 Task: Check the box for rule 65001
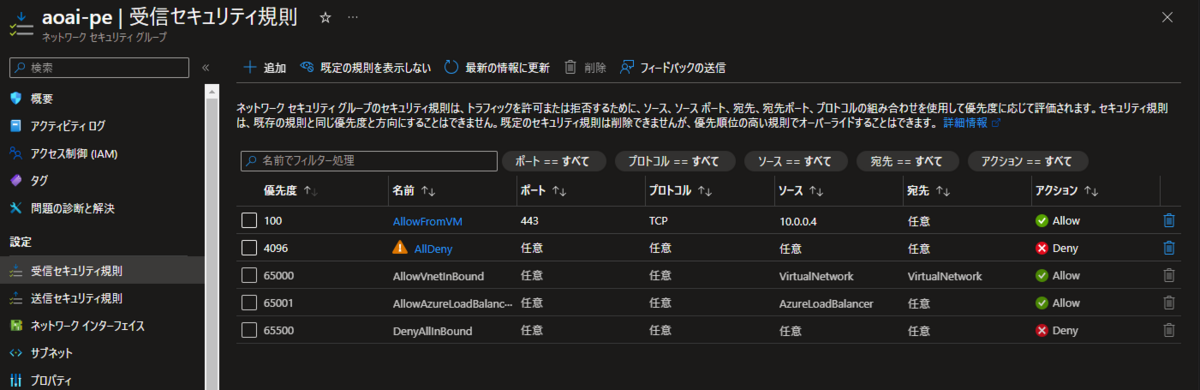coord(249,303)
